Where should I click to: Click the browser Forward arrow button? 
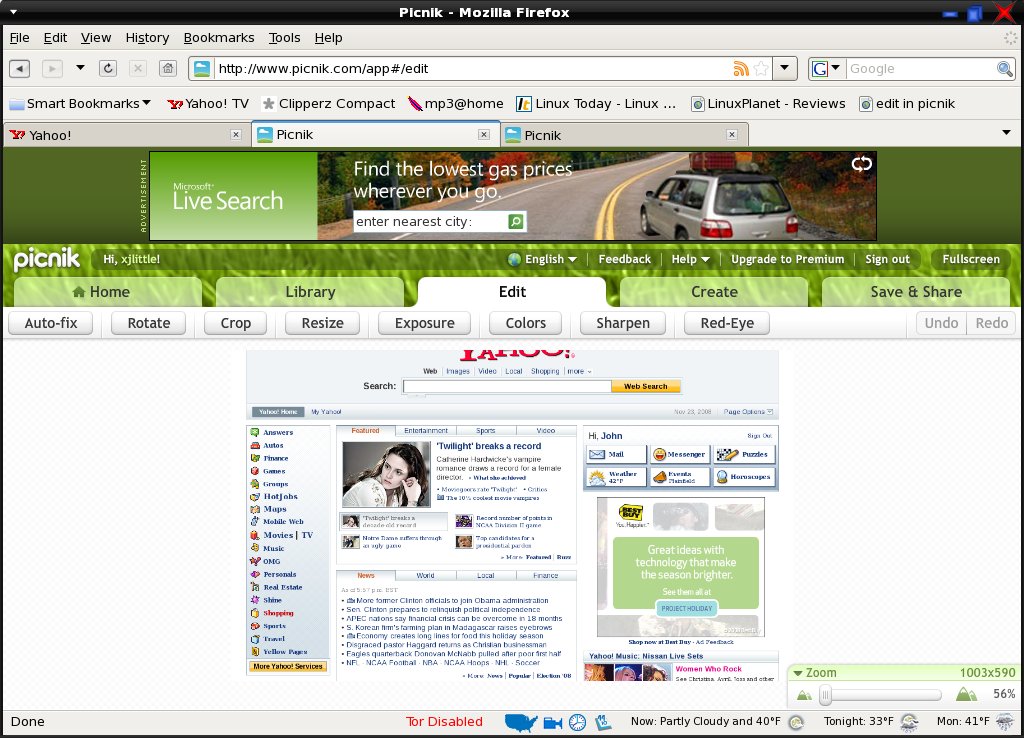point(52,68)
